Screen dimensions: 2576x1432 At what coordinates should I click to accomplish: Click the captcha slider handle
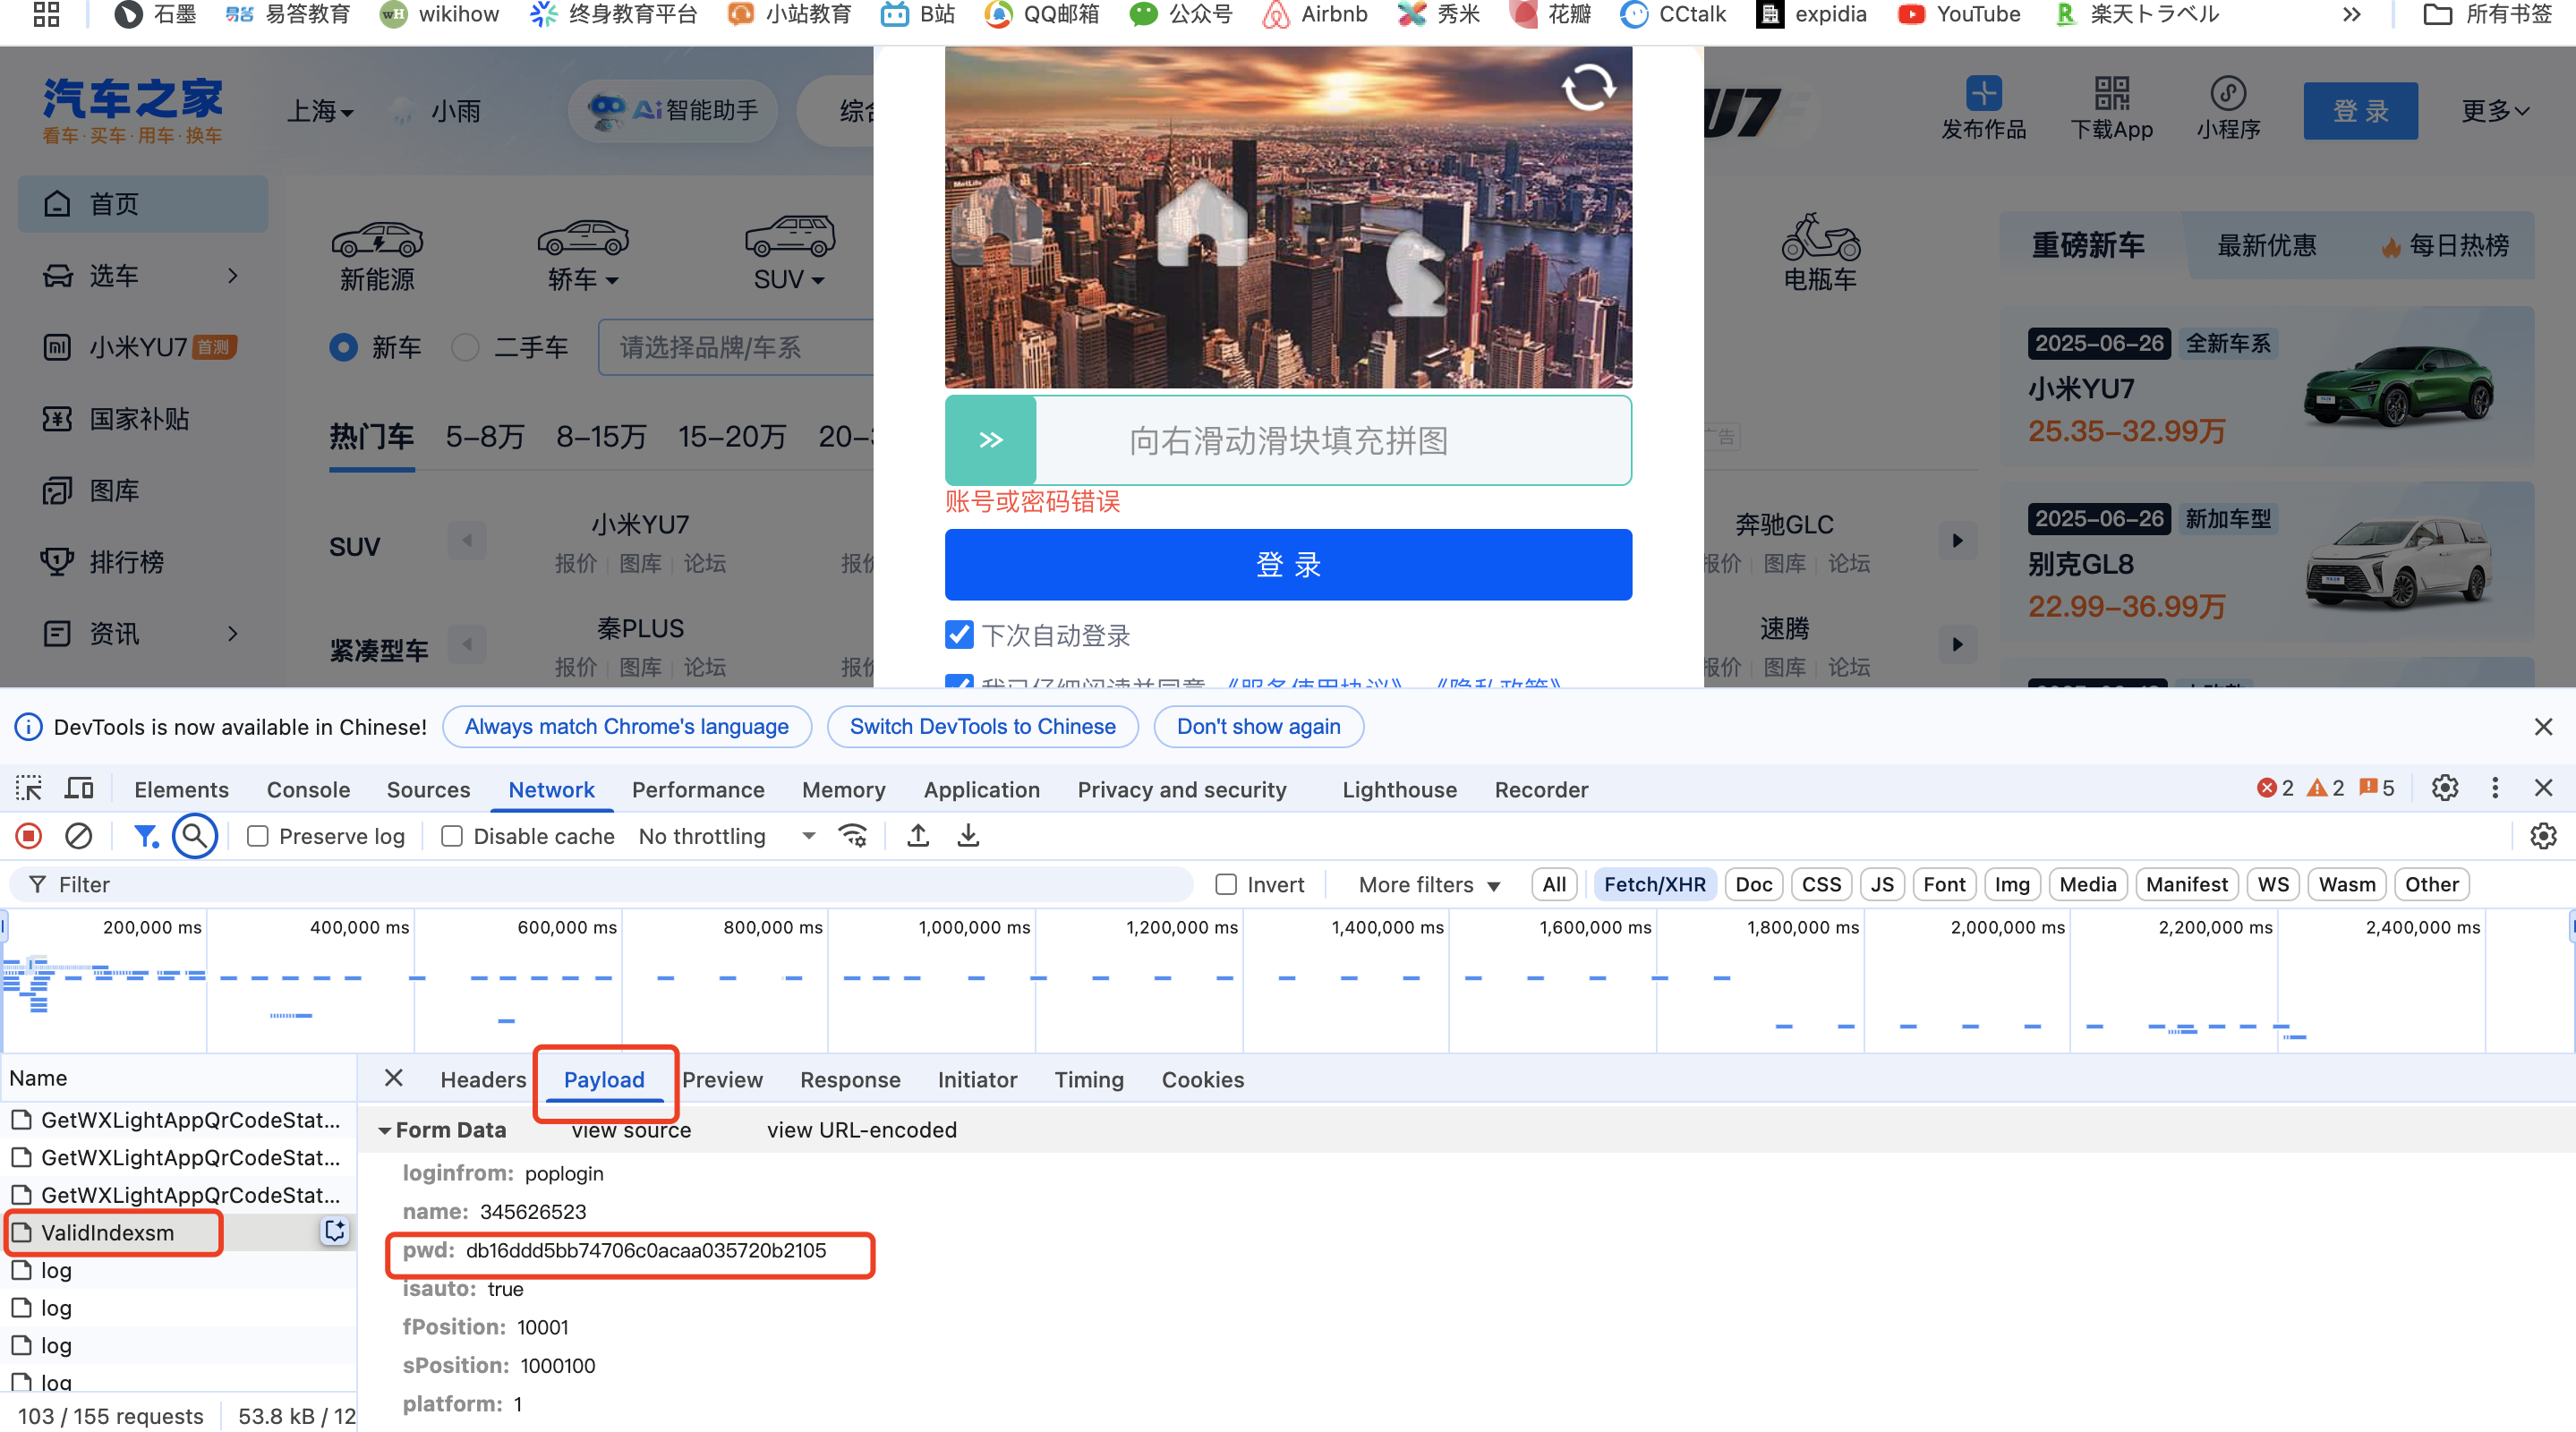(990, 440)
